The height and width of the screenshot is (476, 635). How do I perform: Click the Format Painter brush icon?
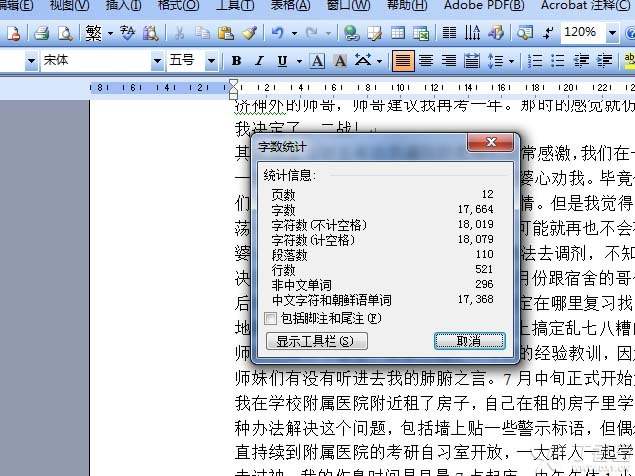coord(249,33)
